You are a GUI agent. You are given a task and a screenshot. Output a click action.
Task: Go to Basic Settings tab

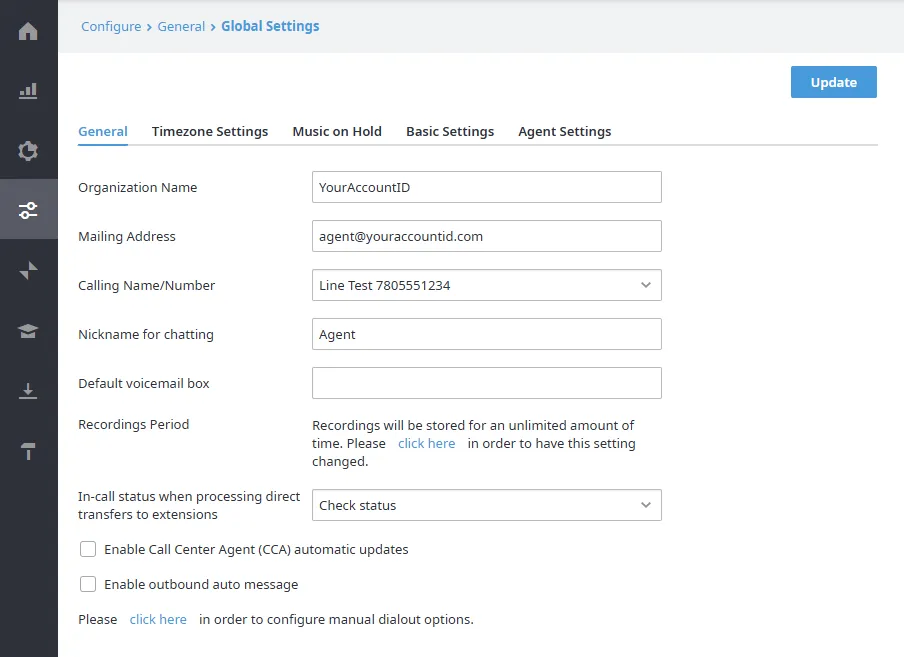pos(450,131)
